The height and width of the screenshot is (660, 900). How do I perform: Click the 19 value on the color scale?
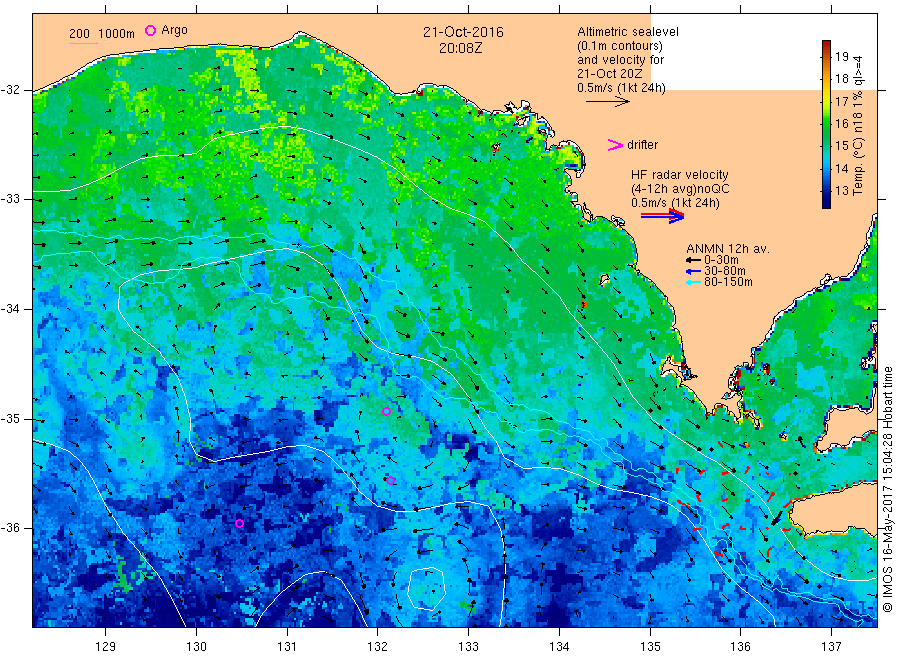(841, 56)
